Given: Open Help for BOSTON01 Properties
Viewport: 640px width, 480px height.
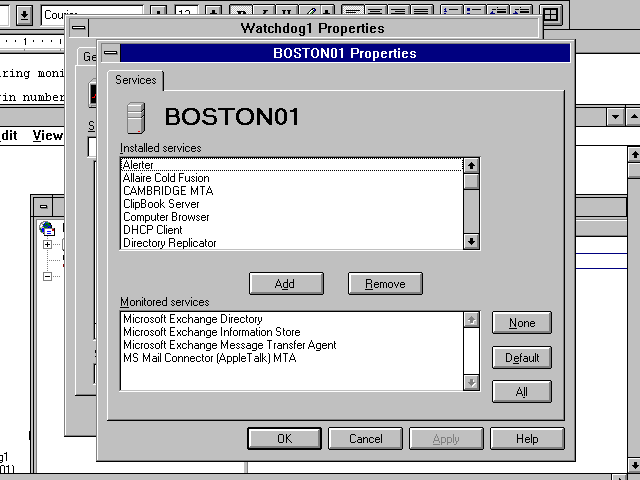Looking at the screenshot, I should tap(527, 439).
